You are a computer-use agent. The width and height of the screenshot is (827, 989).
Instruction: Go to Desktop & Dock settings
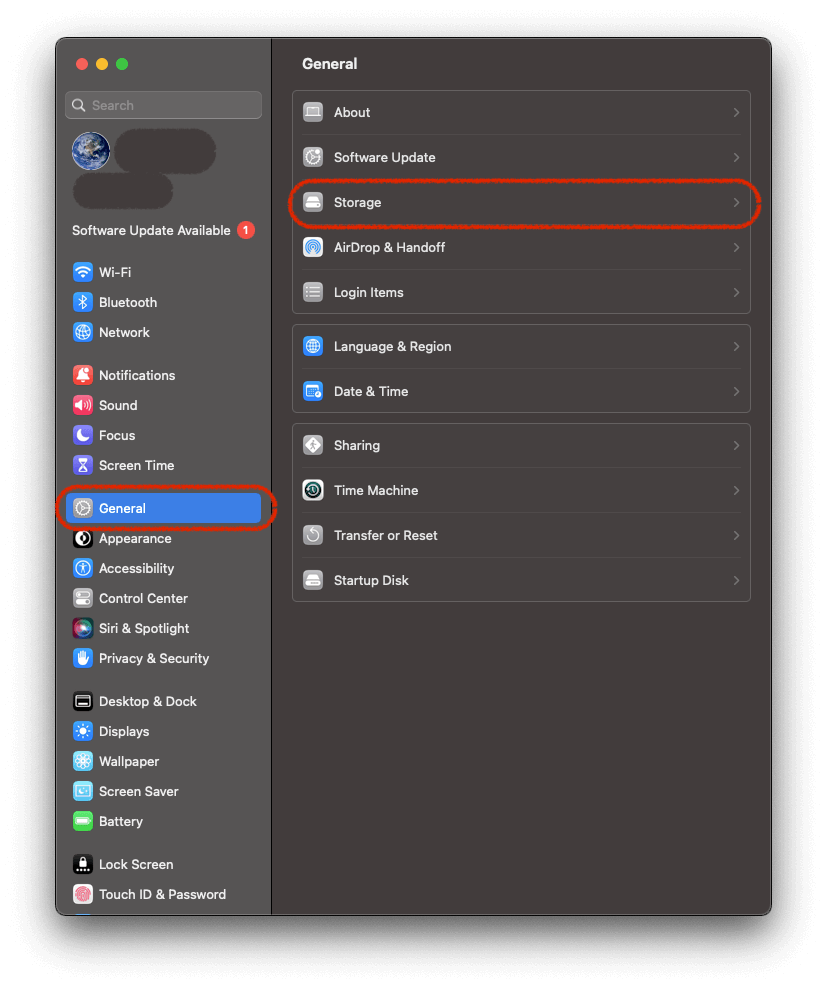(x=147, y=701)
